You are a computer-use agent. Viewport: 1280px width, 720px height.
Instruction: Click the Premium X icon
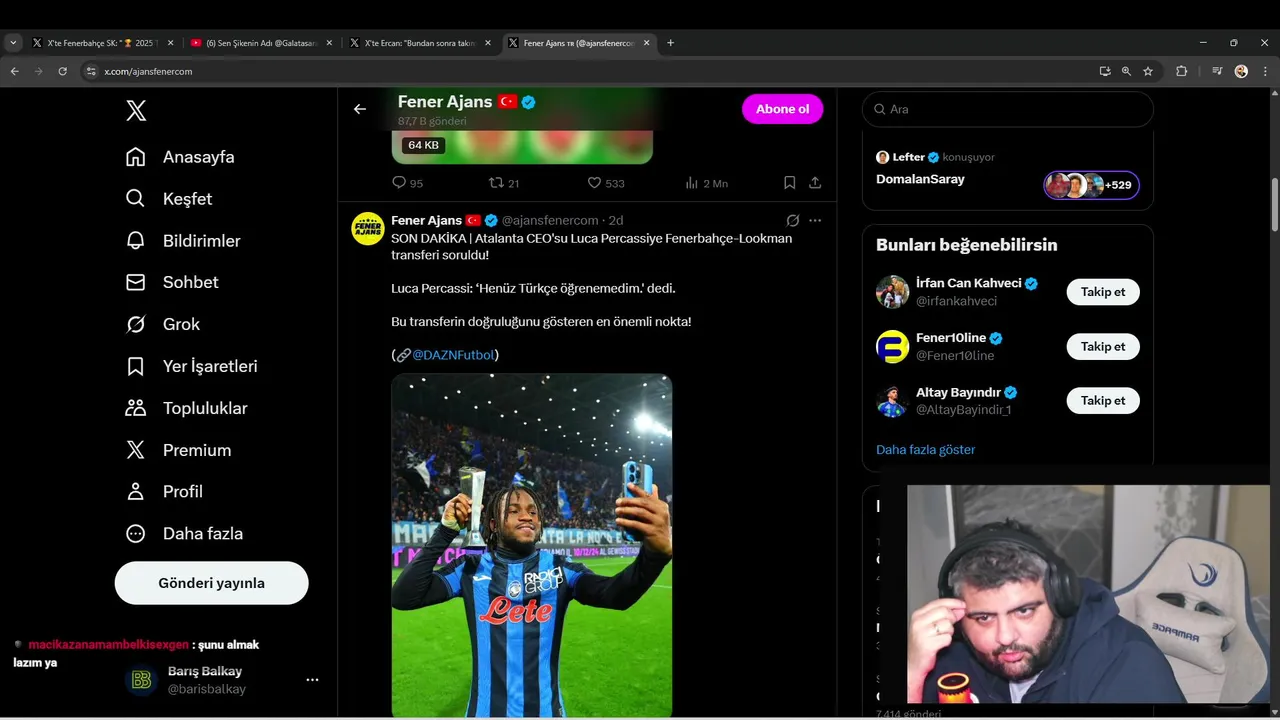coord(136,450)
